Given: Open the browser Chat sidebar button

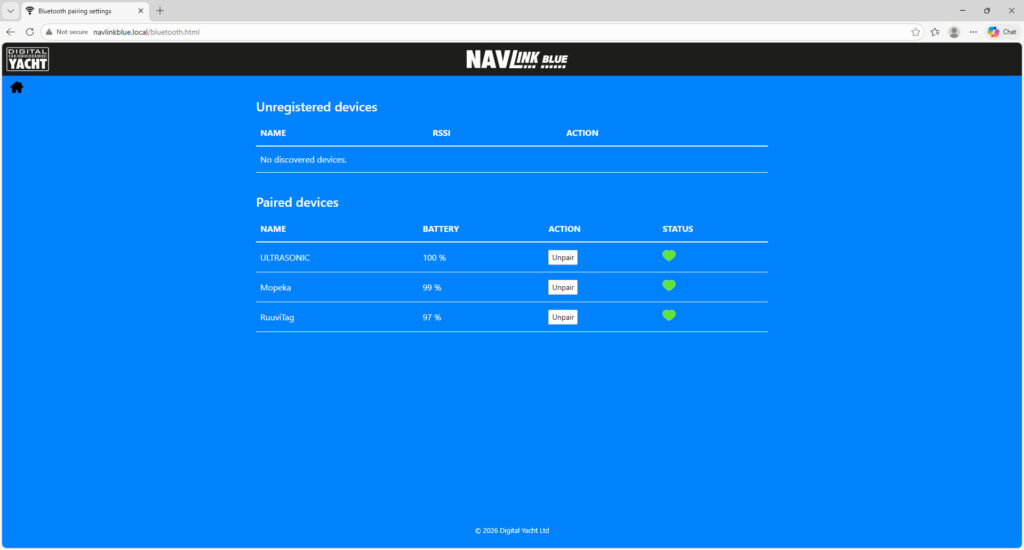Looking at the screenshot, I should click(x=1002, y=32).
